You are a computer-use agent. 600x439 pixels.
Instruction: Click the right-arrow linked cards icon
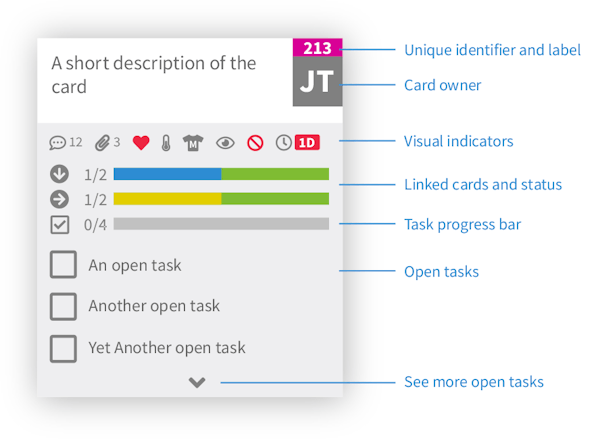[59, 199]
